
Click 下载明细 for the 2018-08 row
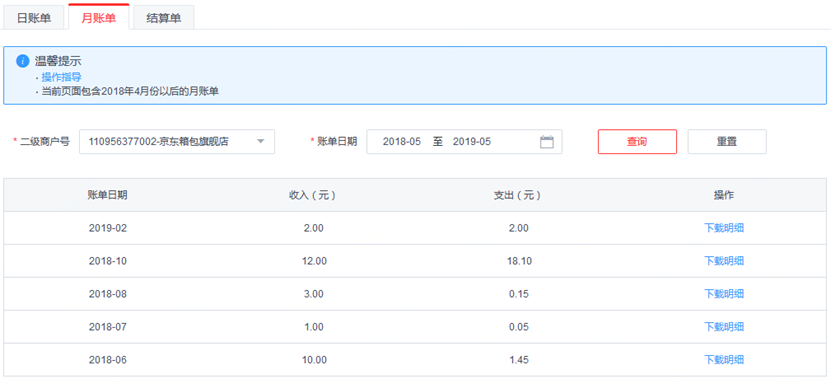point(724,294)
